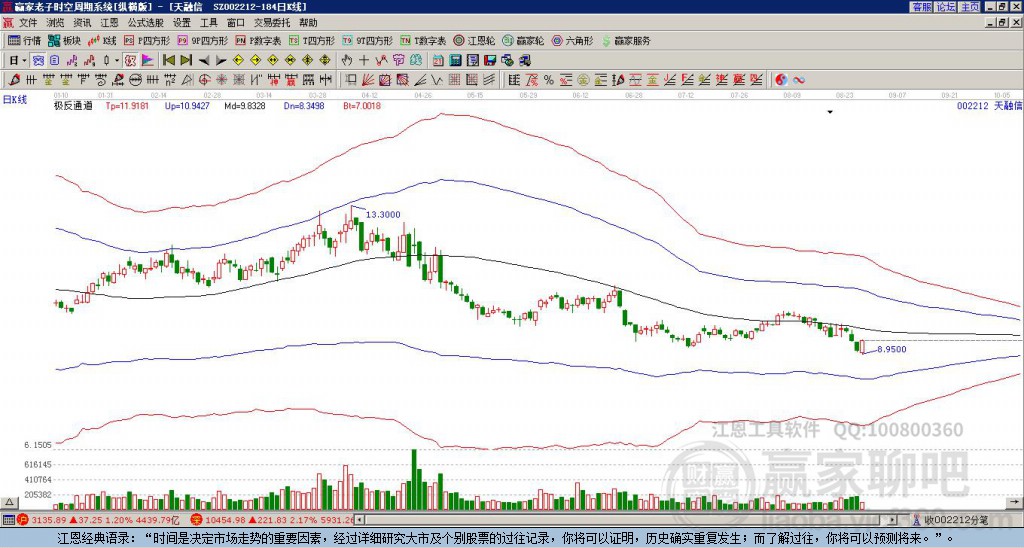The height and width of the screenshot is (548, 1024).
Task: Open the 帮助 menu
Action: 308,23
